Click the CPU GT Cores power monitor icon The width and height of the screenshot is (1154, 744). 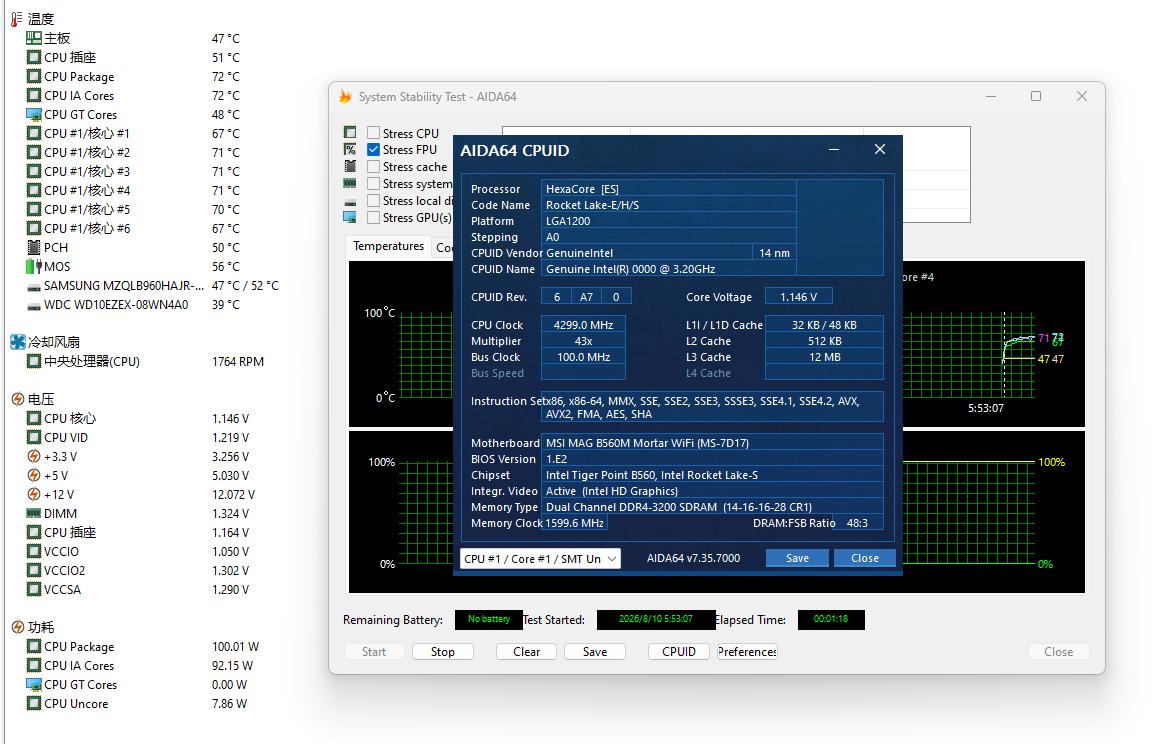[x=34, y=684]
